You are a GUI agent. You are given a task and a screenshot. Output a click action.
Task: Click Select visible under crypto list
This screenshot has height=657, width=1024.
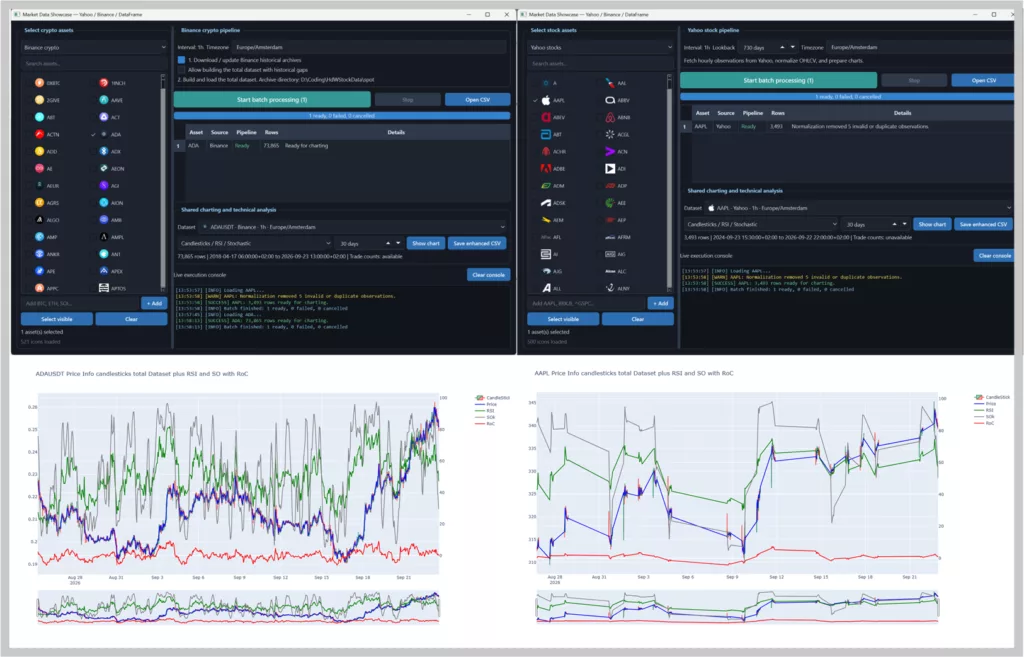click(57, 319)
